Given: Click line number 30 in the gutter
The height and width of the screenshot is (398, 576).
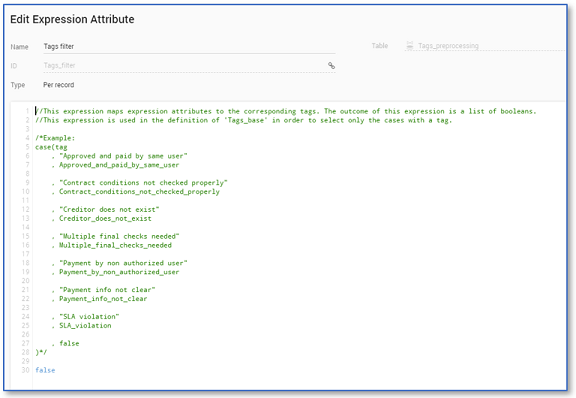Looking at the screenshot, I should pos(25,370).
